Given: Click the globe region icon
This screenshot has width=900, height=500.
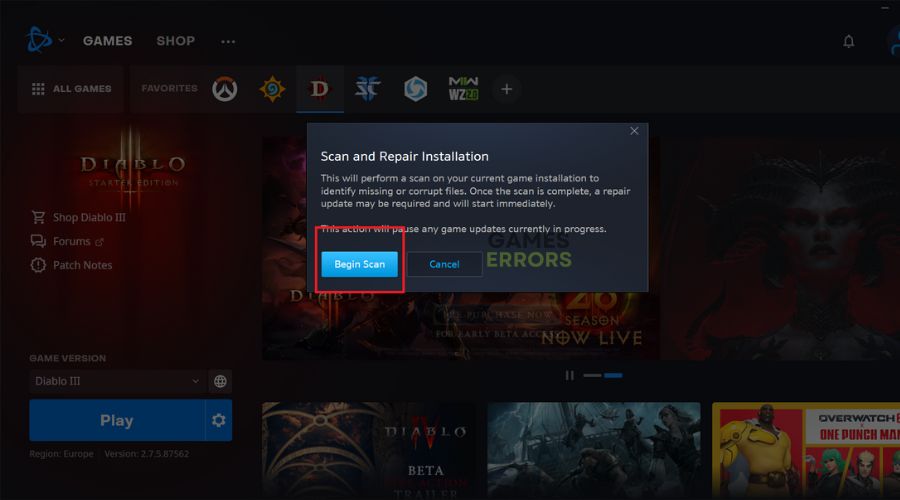Looking at the screenshot, I should pyautogui.click(x=220, y=381).
